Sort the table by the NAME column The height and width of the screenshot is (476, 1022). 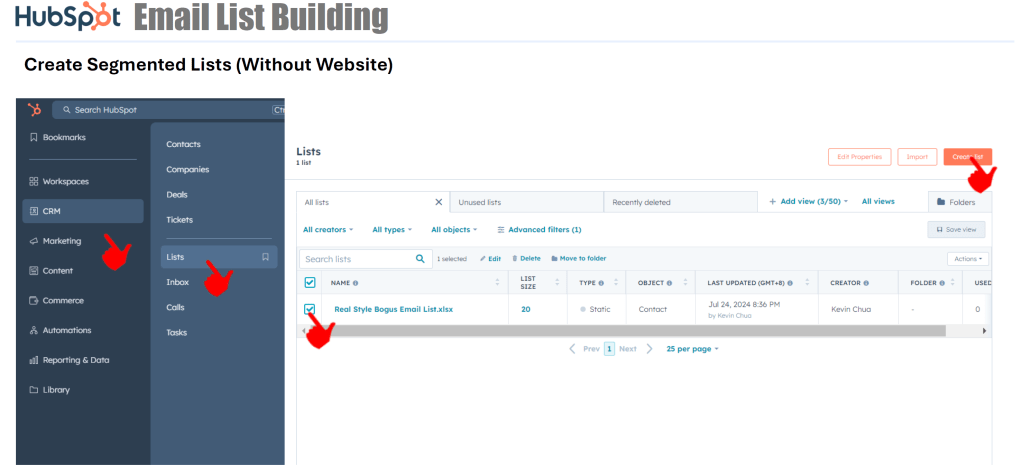point(497,283)
